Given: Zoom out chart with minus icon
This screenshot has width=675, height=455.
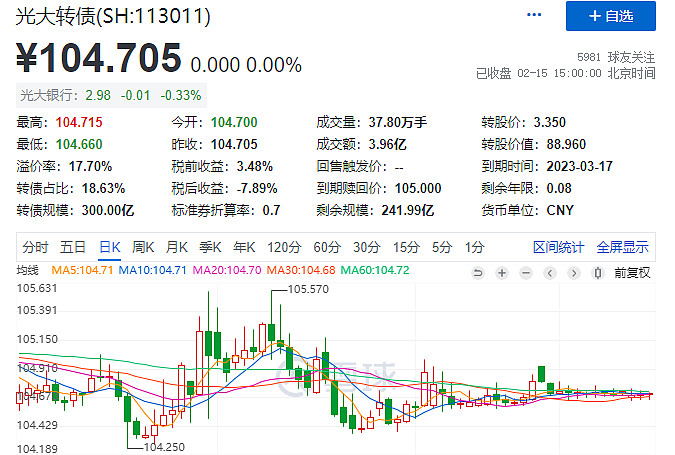Looking at the screenshot, I should (526, 273).
